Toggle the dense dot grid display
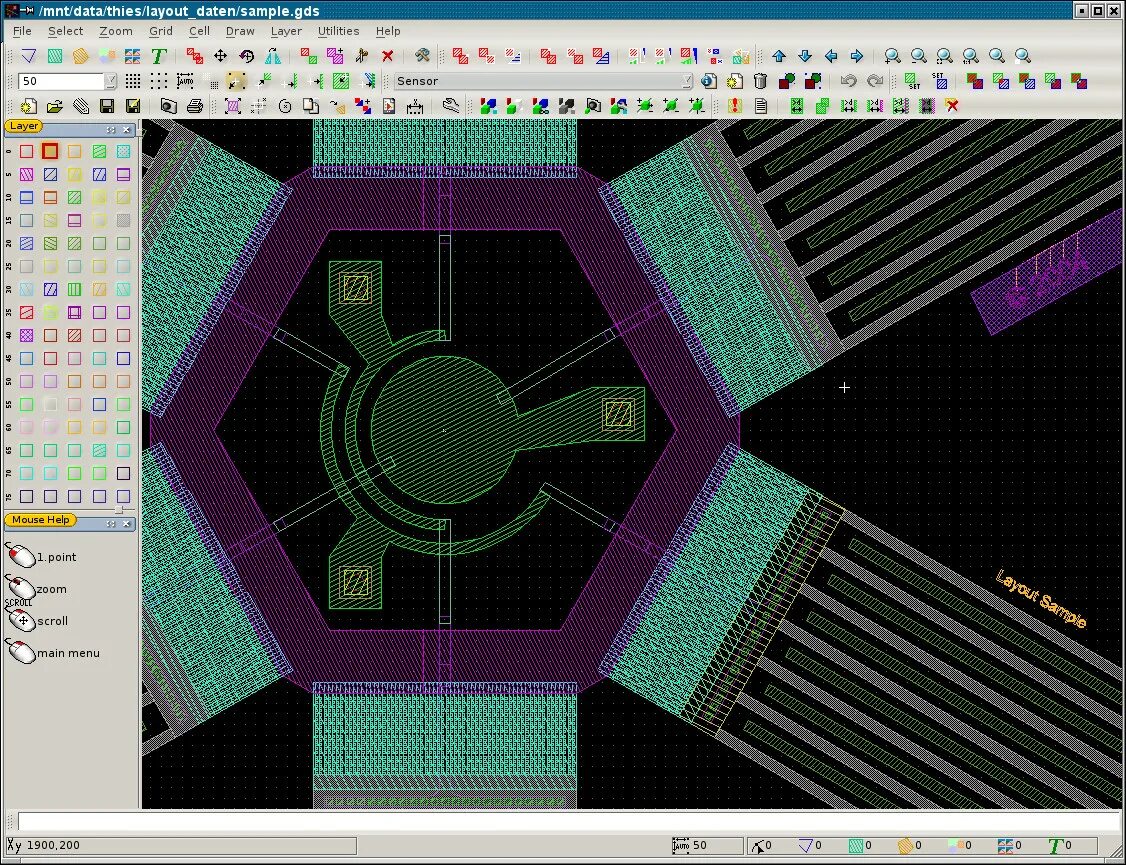 click(133, 81)
